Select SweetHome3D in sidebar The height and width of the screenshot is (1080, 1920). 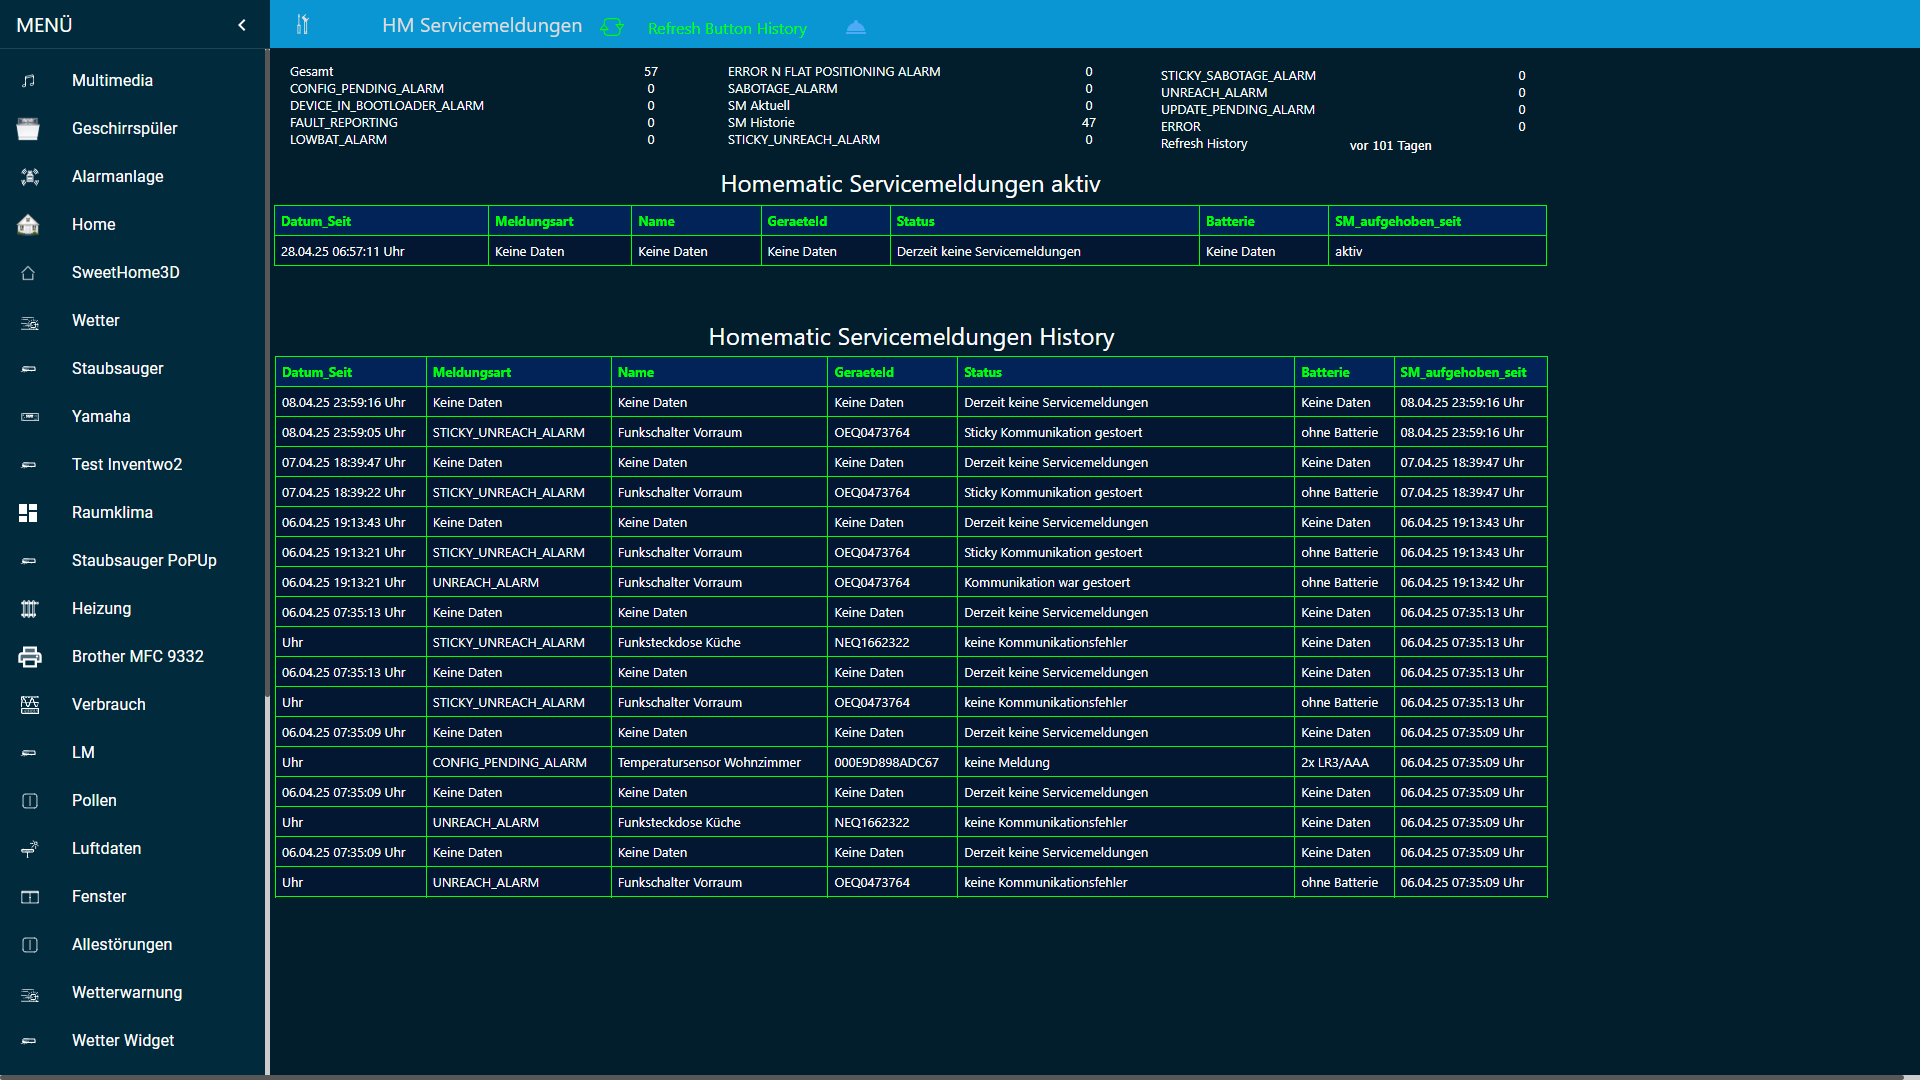125,273
